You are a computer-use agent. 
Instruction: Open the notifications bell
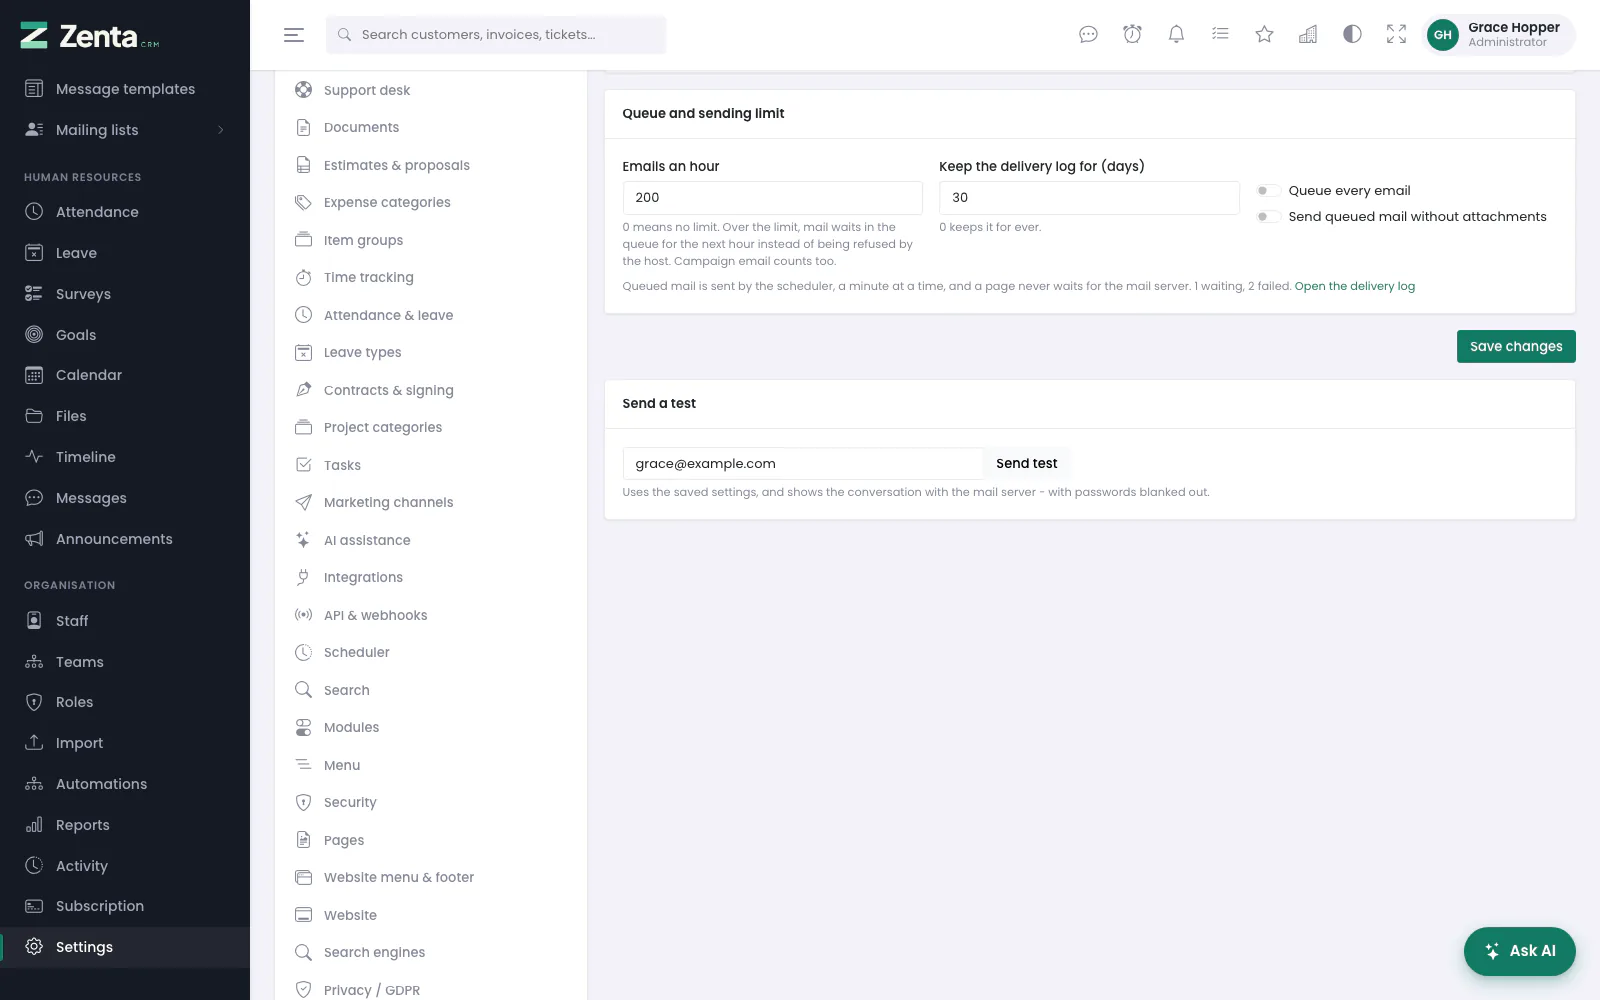(1176, 35)
